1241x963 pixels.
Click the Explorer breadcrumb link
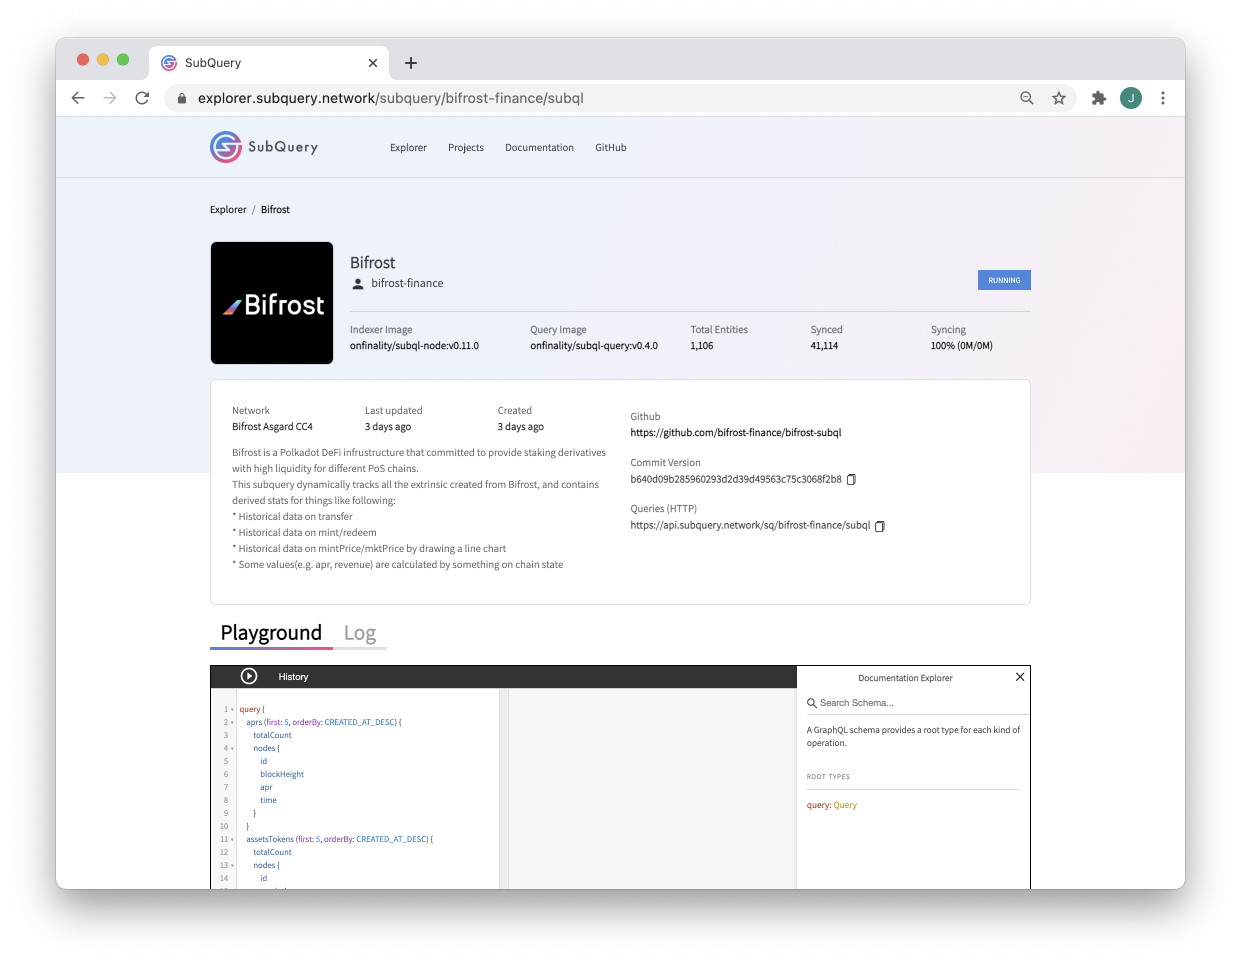228,210
